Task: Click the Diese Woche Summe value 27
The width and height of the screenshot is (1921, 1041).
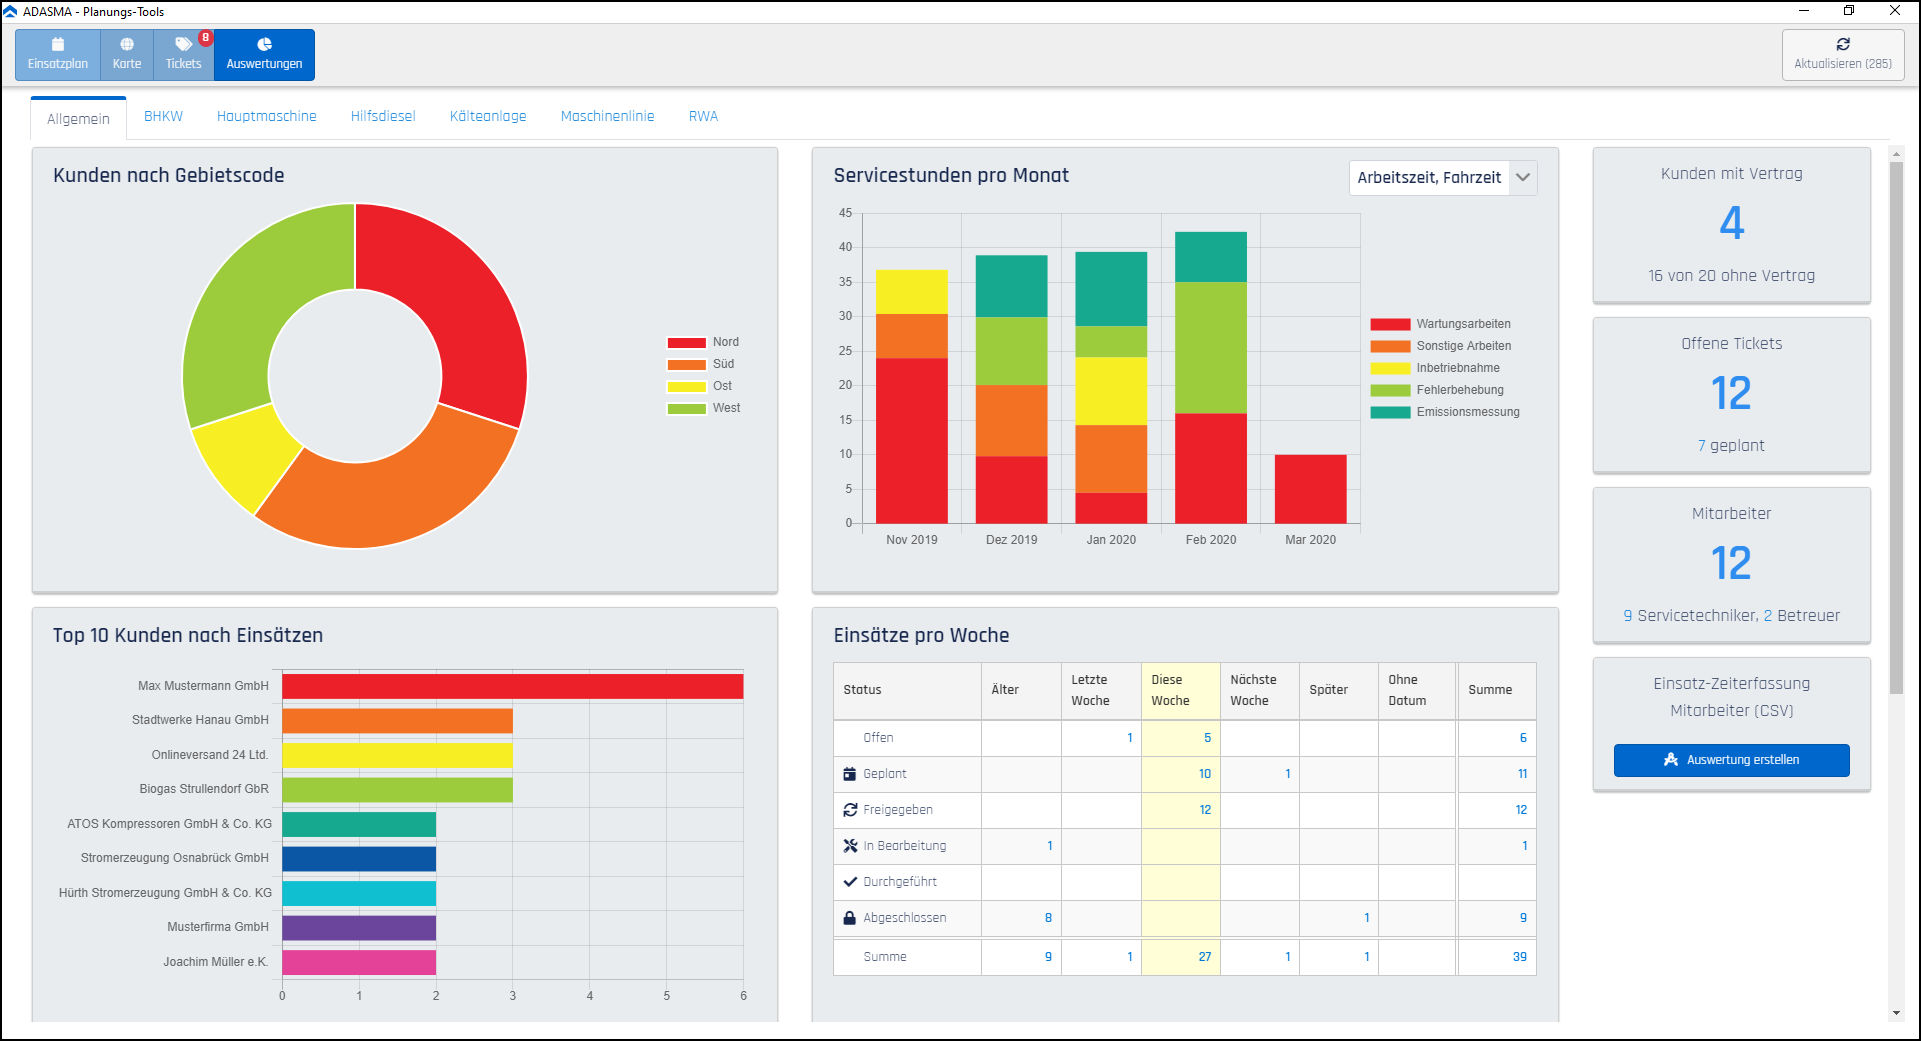Action: click(x=1205, y=957)
